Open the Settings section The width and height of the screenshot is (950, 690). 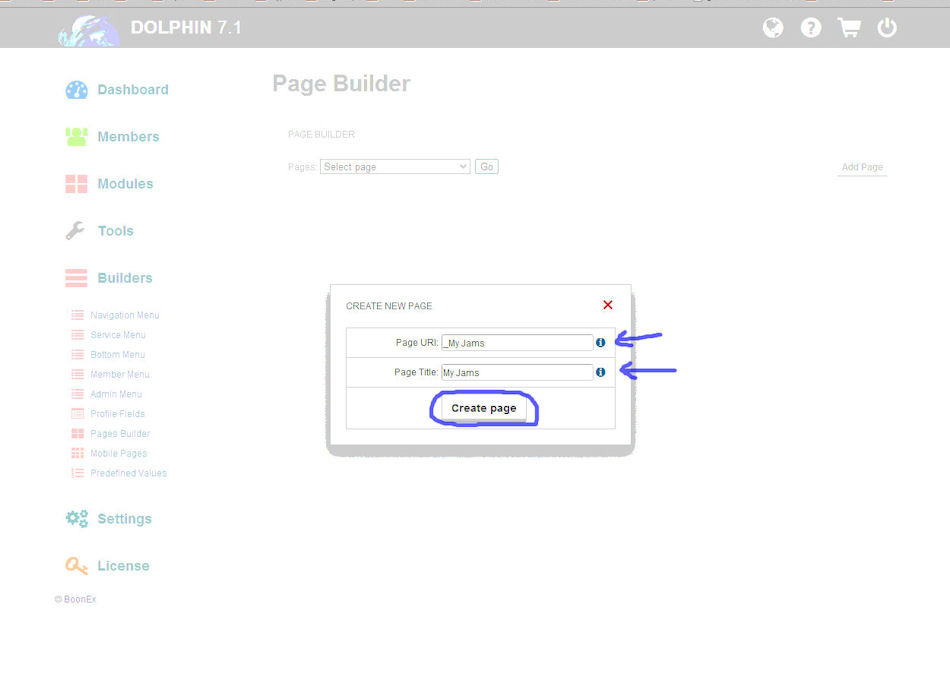pos(124,519)
